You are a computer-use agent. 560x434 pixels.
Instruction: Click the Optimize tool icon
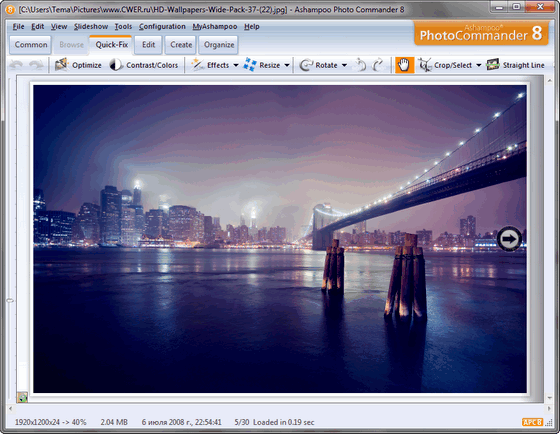[x=61, y=65]
